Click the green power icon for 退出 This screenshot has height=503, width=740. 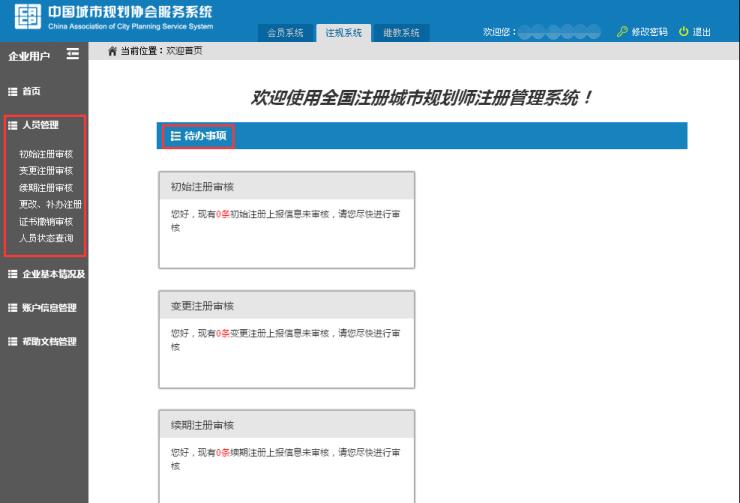[684, 32]
